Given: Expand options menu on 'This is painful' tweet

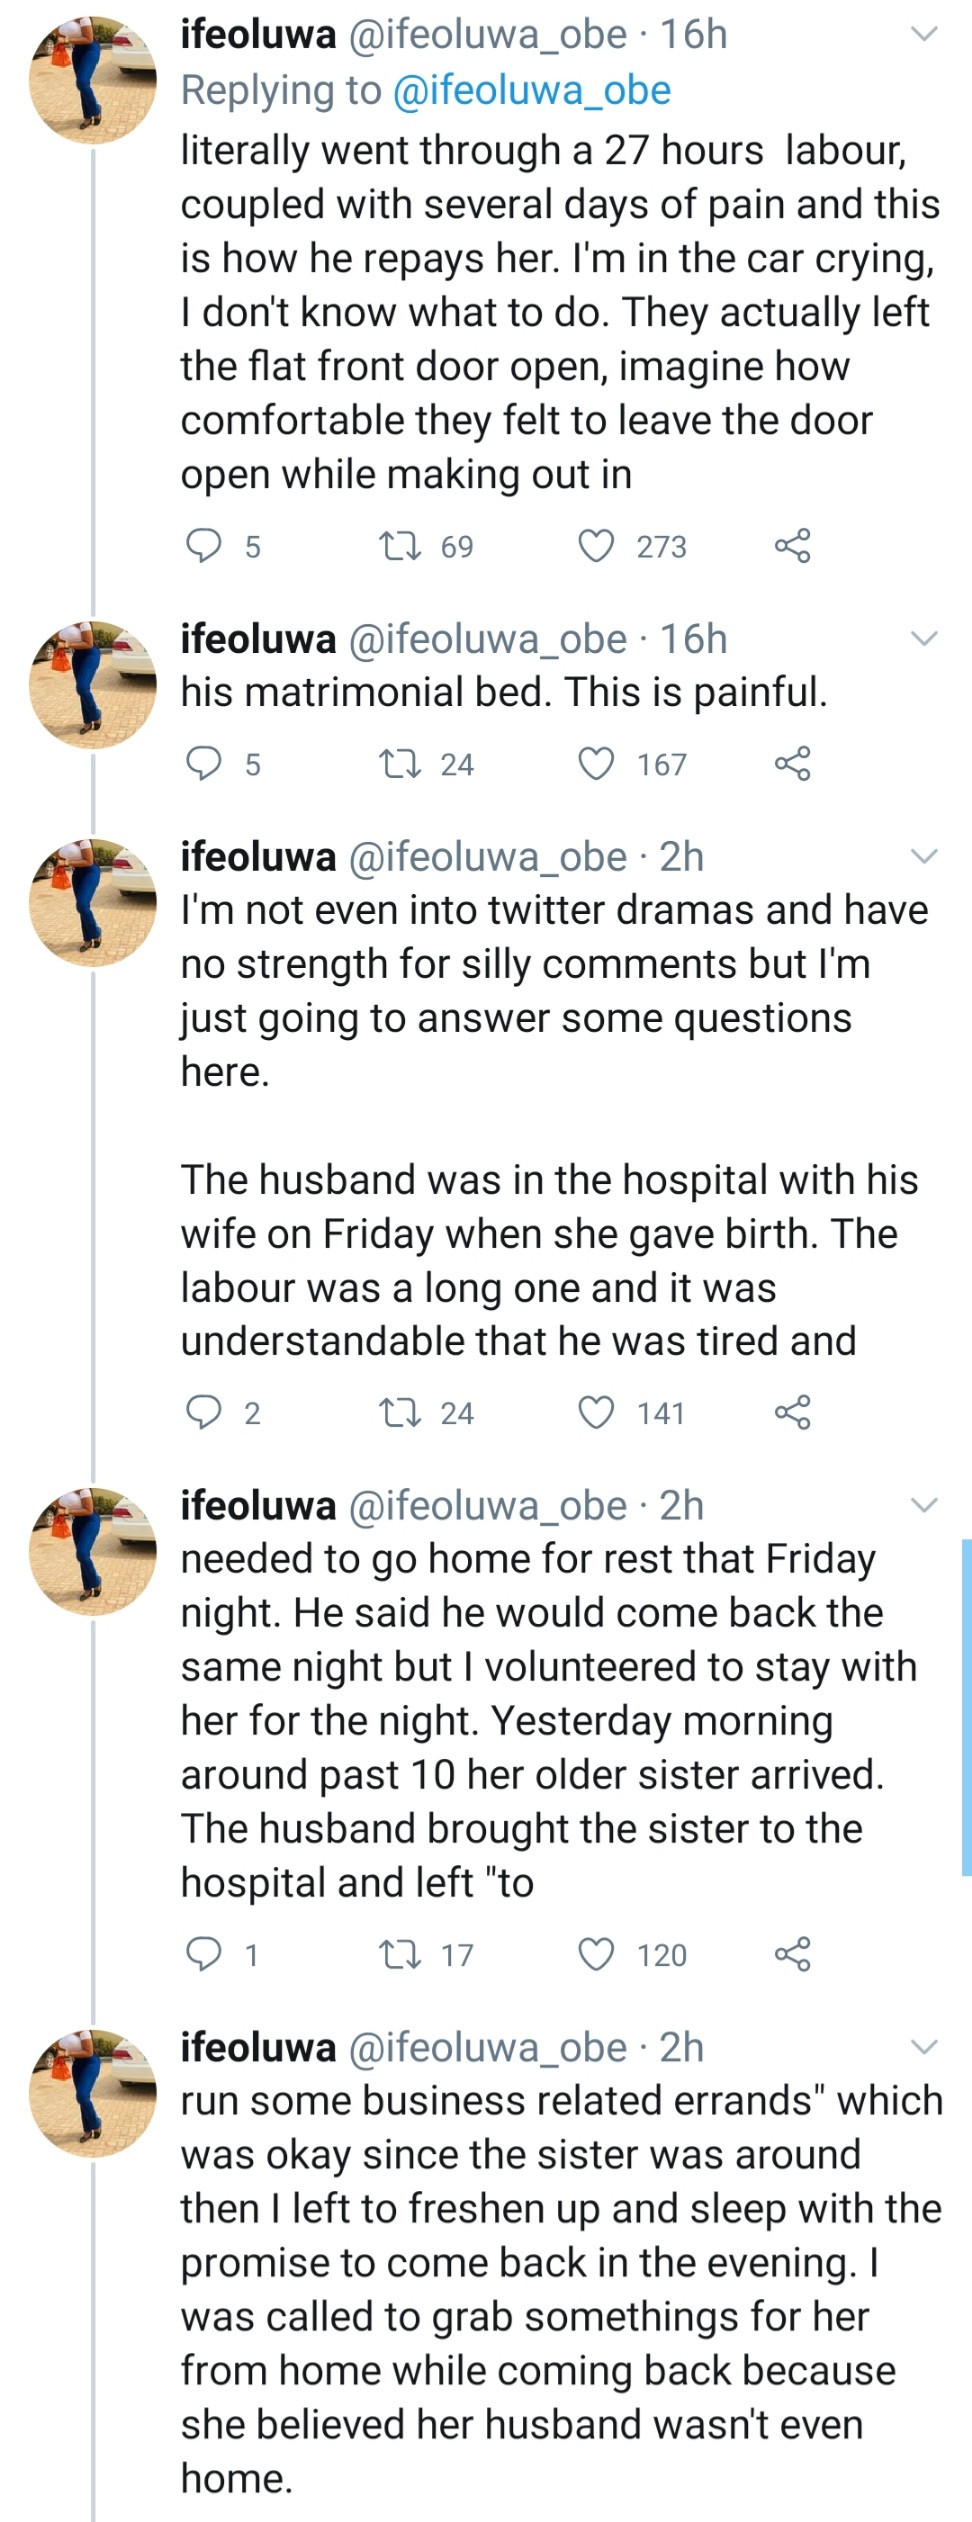Looking at the screenshot, I should click(x=925, y=640).
